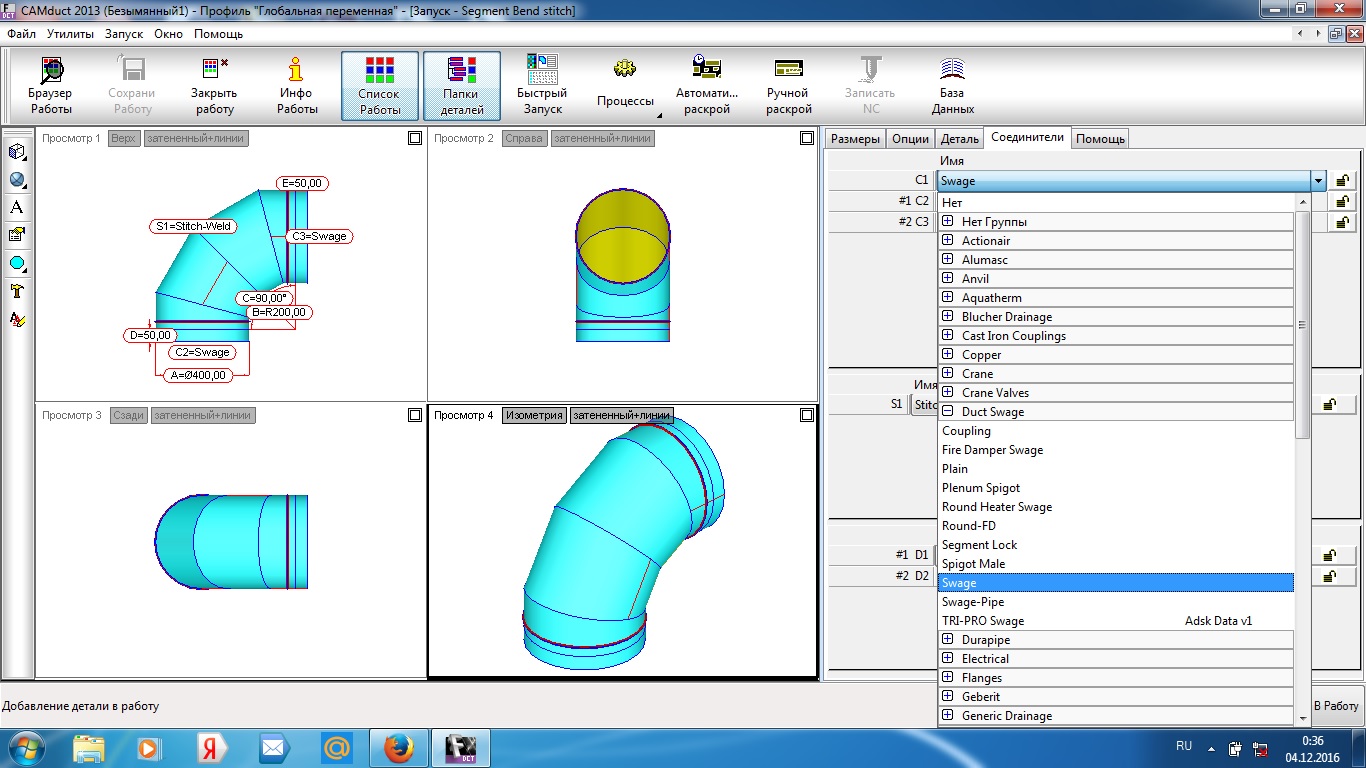Viewport: 1366px width, 768px height.
Task: Expand the Actionair group
Action: [948, 240]
